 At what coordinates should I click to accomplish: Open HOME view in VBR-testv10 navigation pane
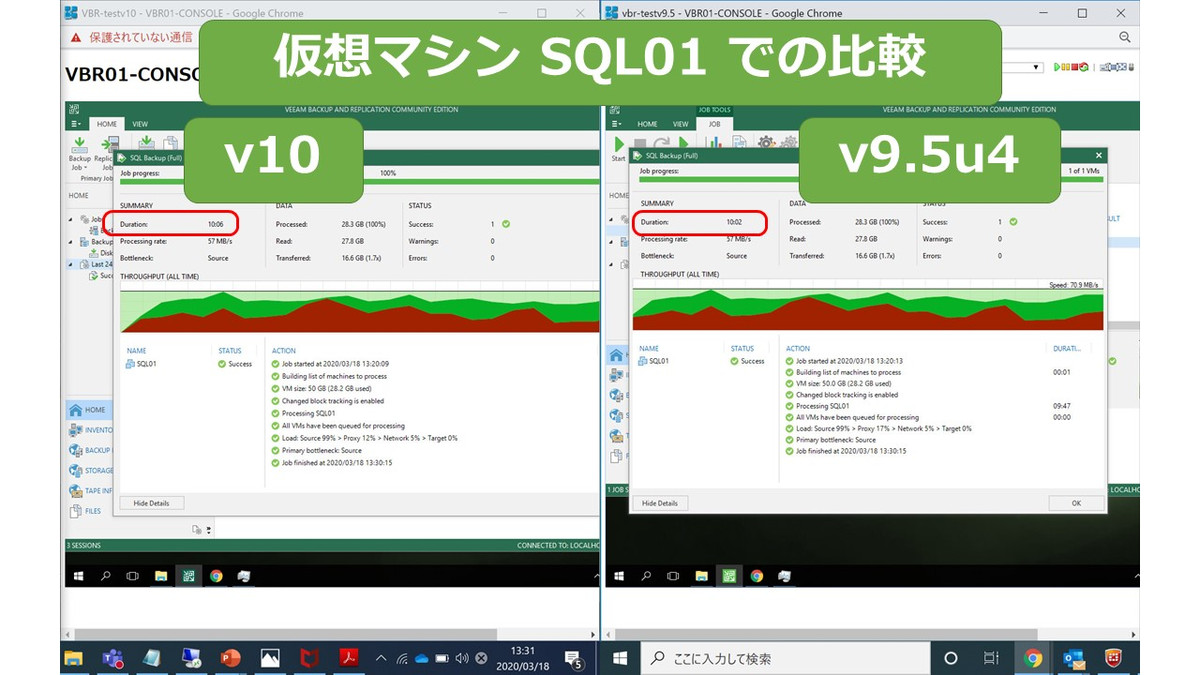click(x=88, y=410)
